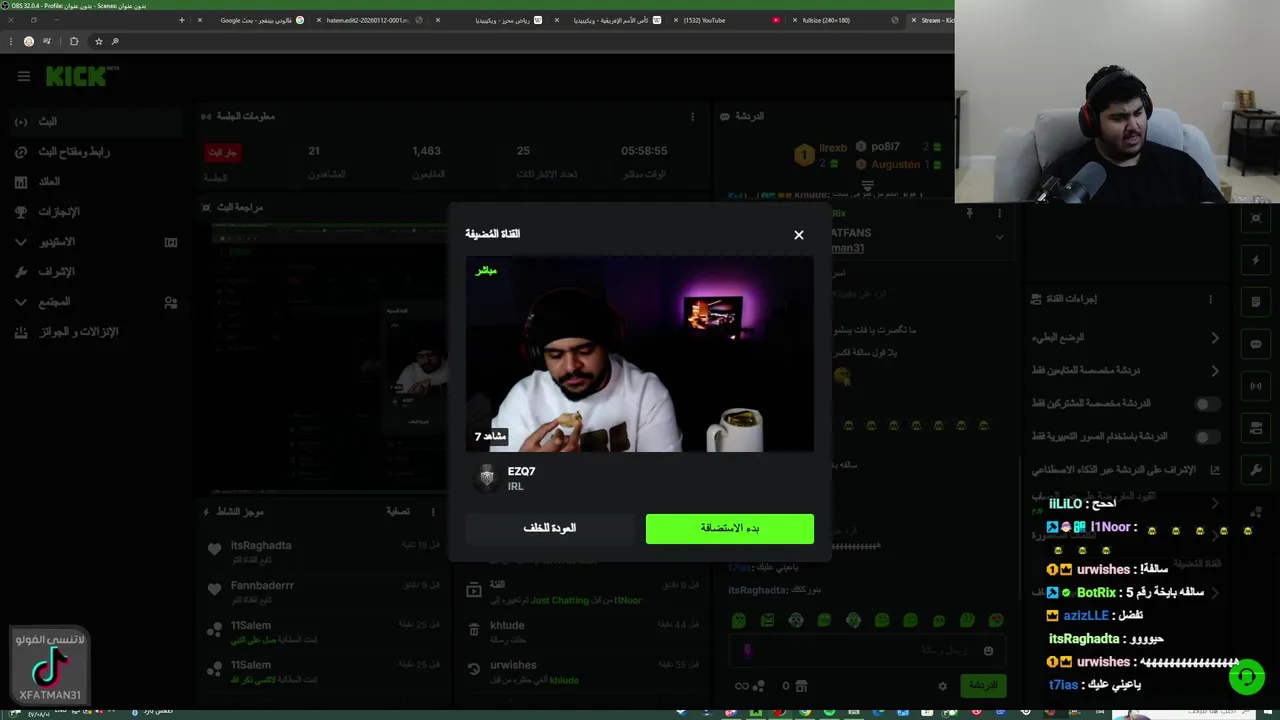Expand followers-only chat chevron
Screen dimensions: 1280x720
[x=1215, y=371]
